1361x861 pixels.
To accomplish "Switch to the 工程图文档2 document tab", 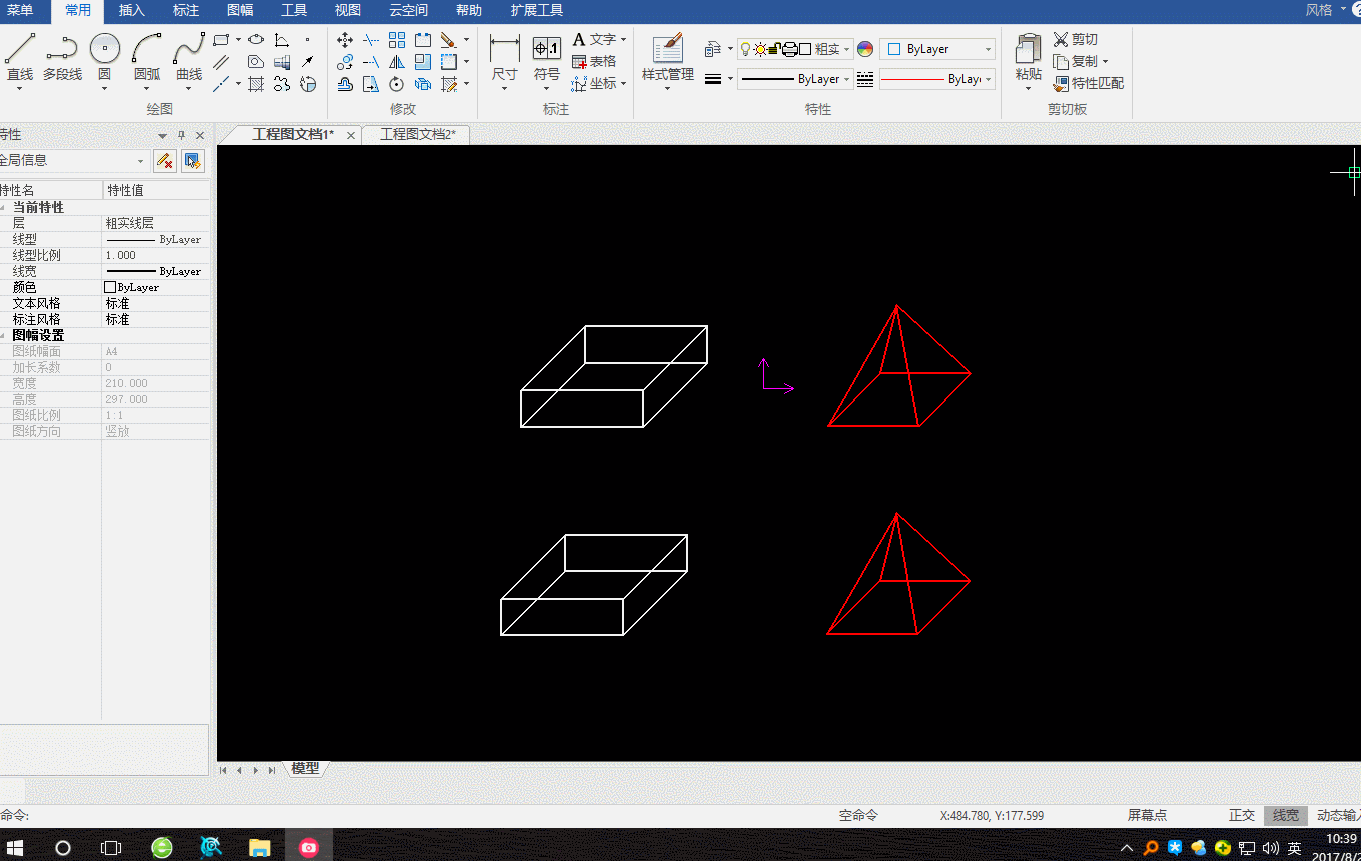I will point(417,134).
